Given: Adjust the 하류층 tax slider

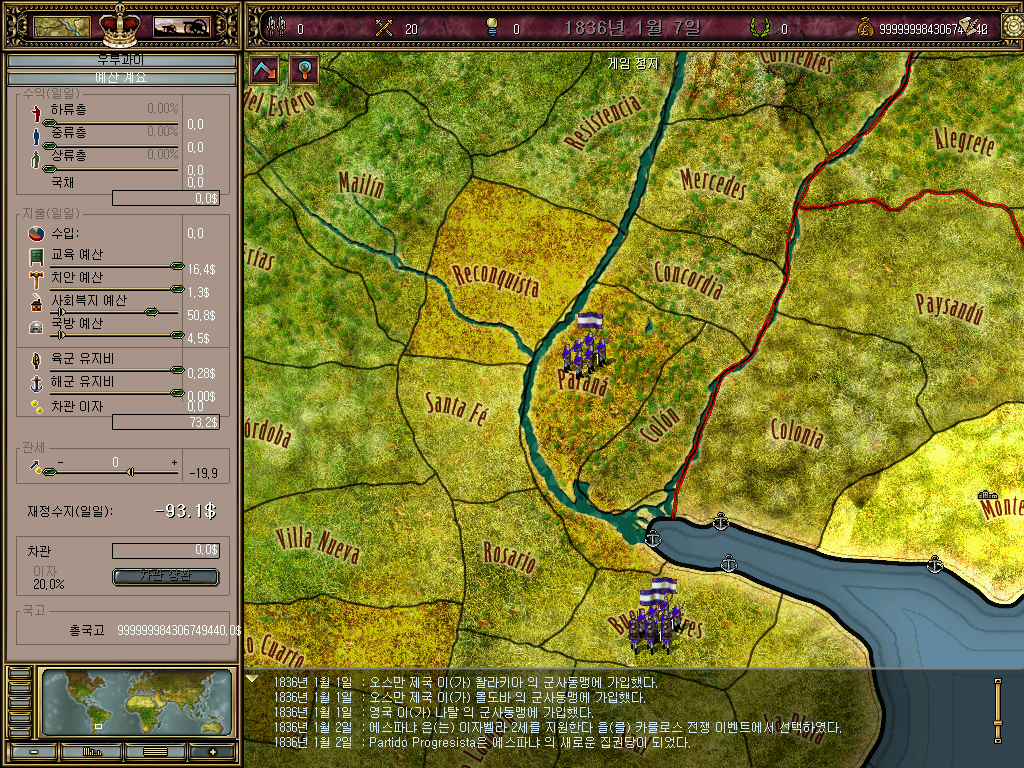Looking at the screenshot, I should click(50, 123).
